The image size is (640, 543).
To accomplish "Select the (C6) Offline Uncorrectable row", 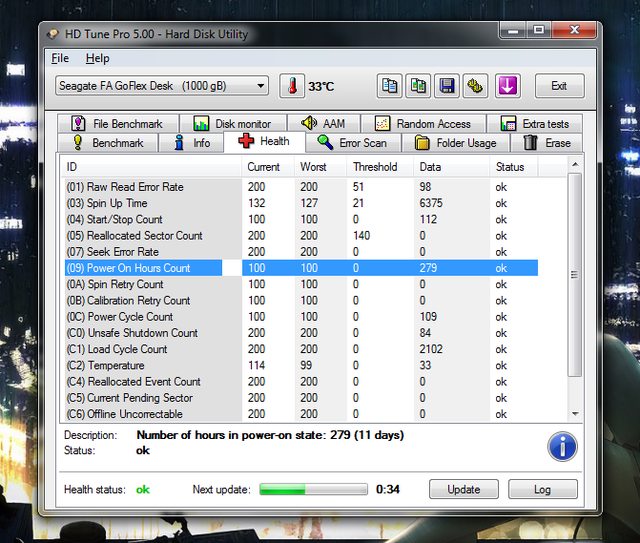I will click(x=301, y=414).
